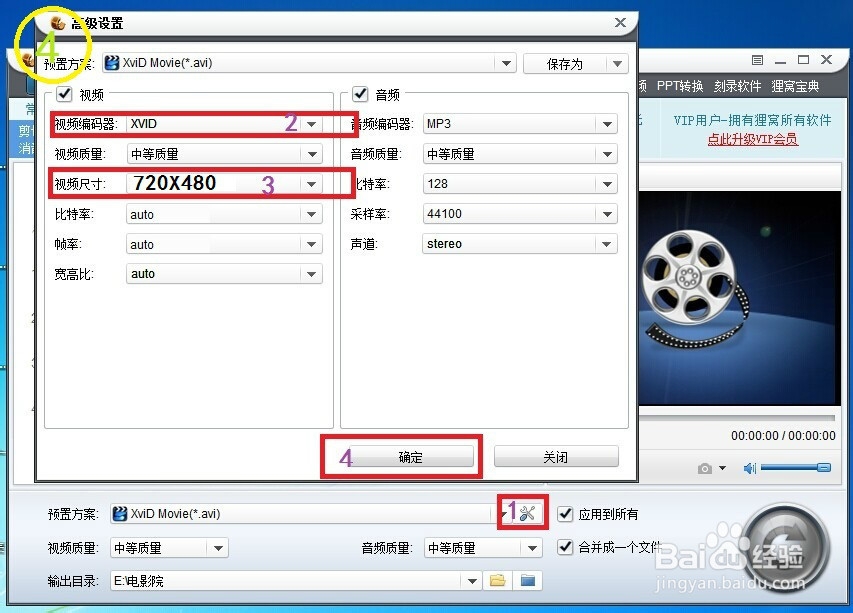Click the 点此升级VIP会员 link
Image resolution: width=853 pixels, height=613 pixels.
coord(752,139)
